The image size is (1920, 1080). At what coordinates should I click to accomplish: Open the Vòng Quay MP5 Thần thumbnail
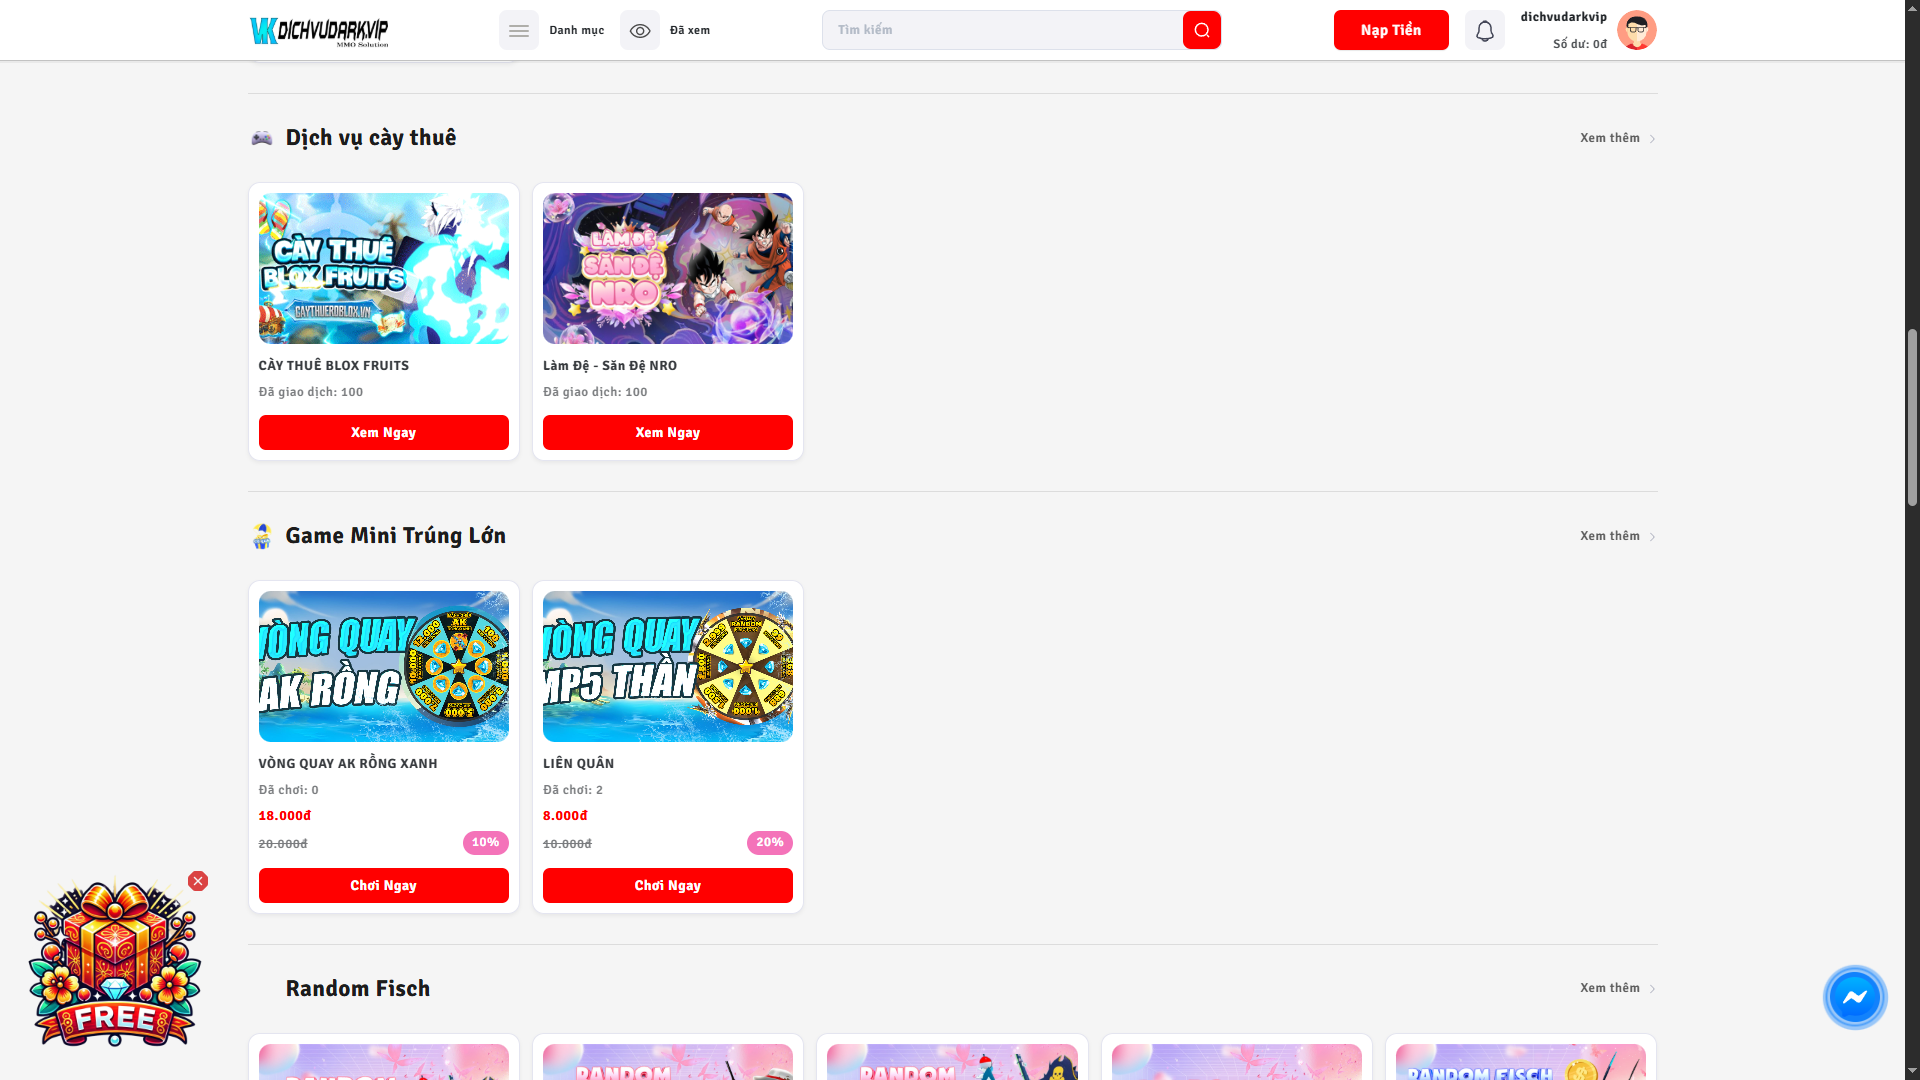pos(667,666)
